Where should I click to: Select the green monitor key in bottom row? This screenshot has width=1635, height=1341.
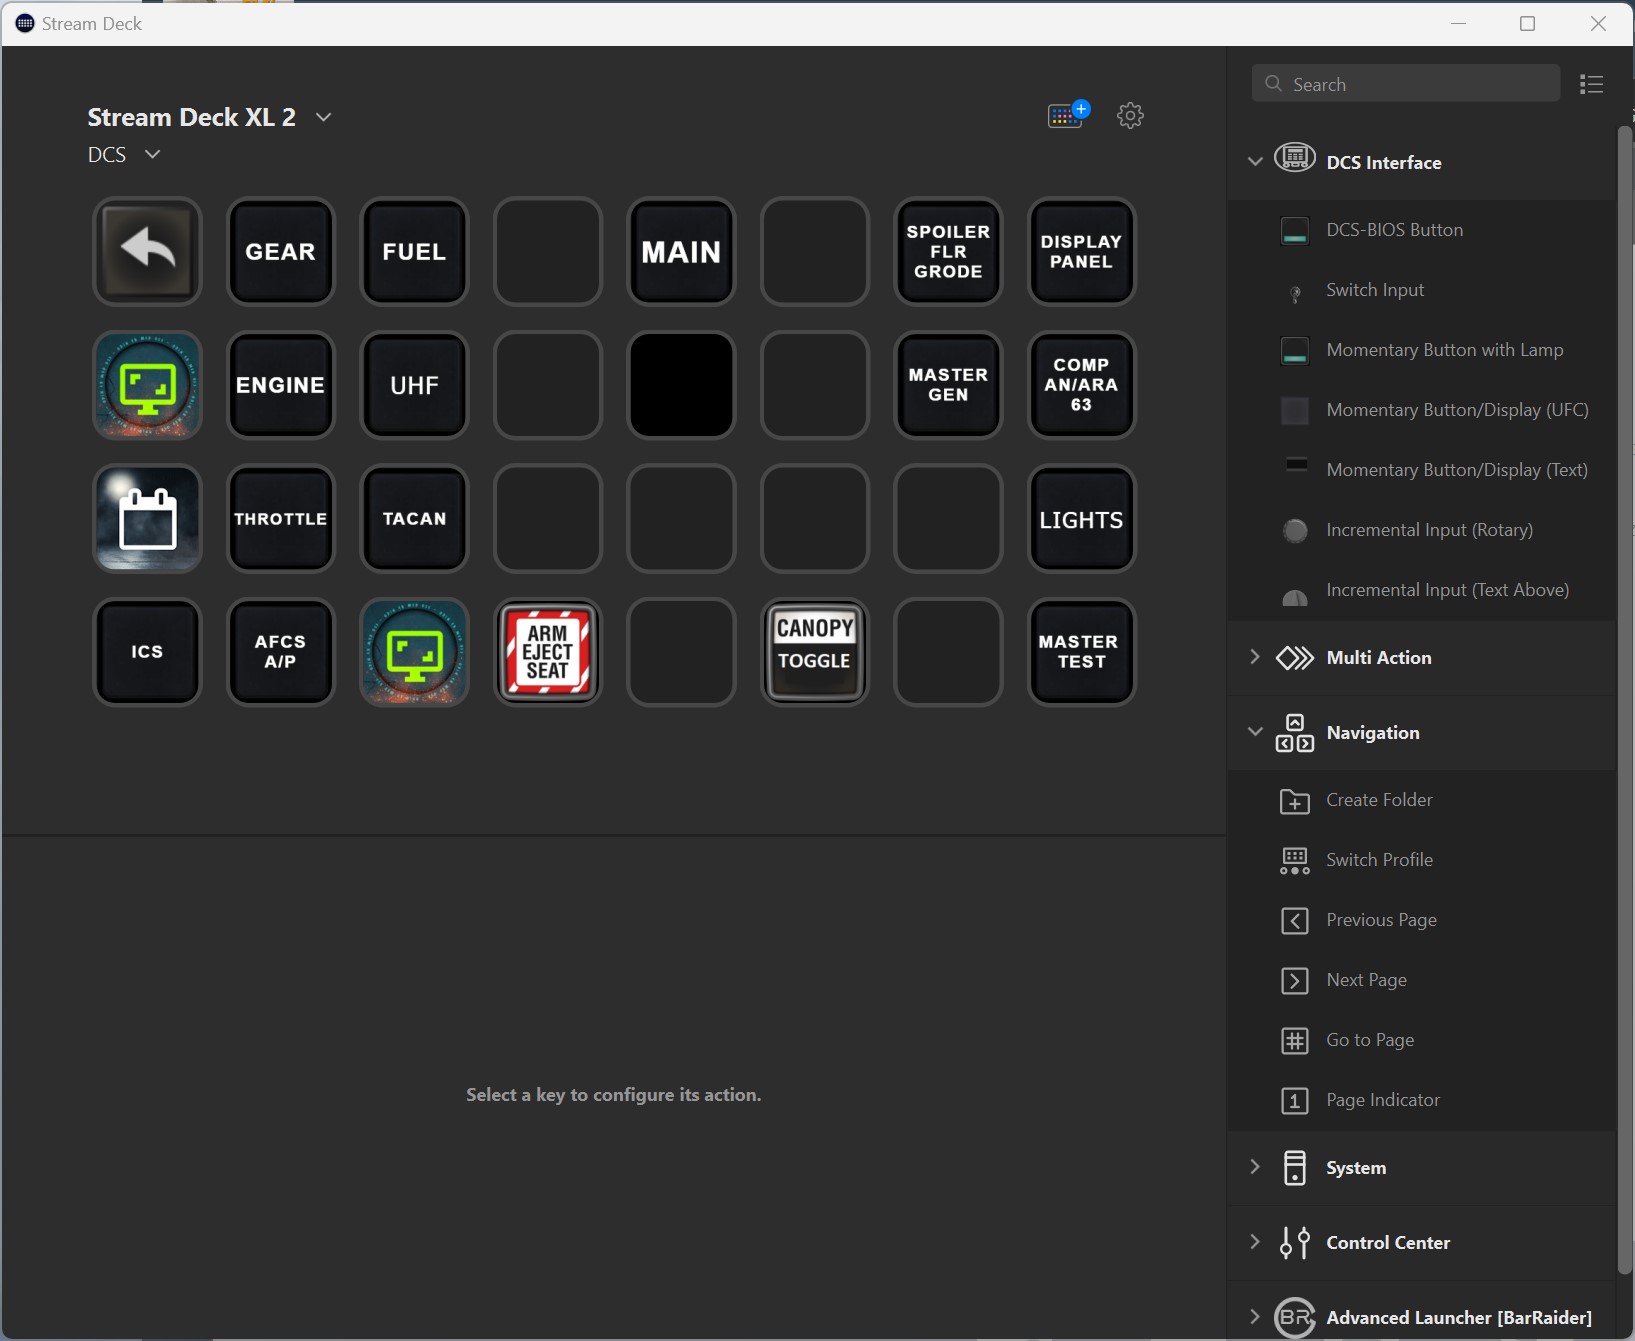[x=414, y=652]
